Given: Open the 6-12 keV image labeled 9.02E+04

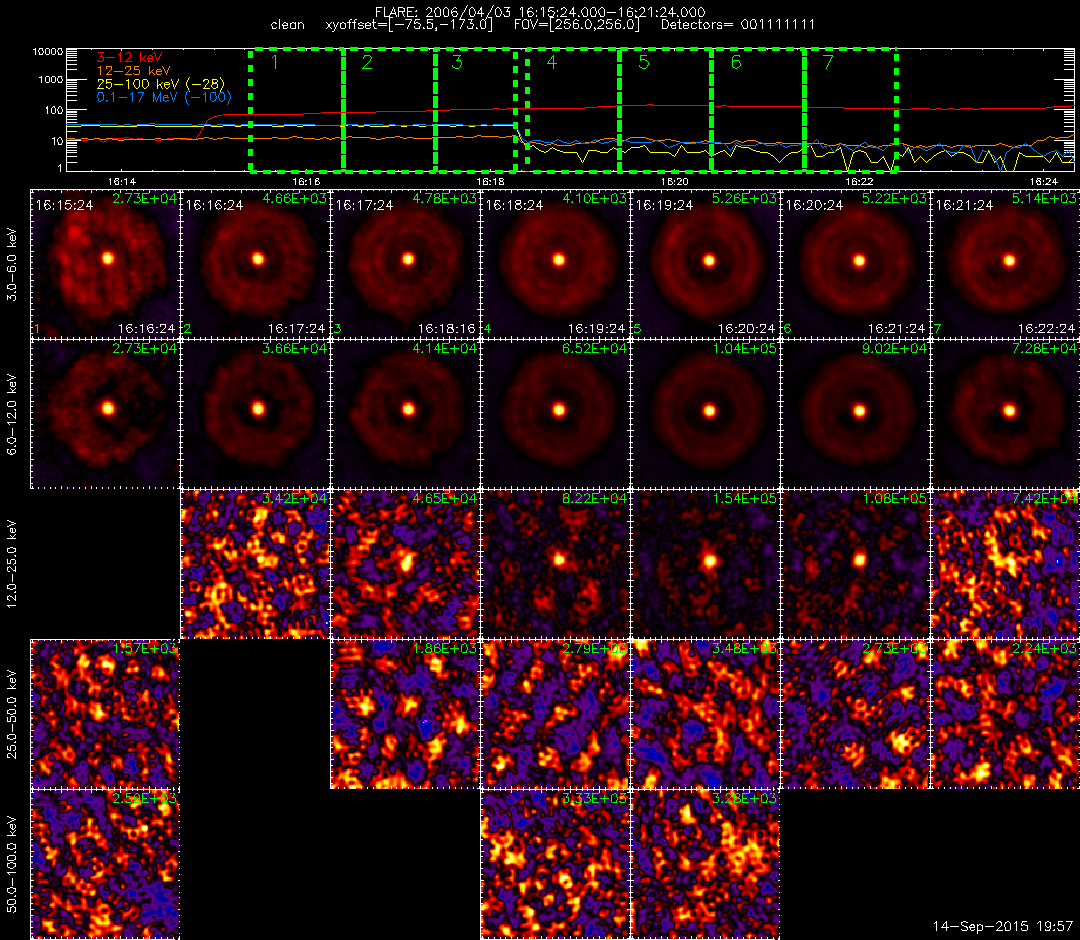Looking at the screenshot, I should 855,415.
